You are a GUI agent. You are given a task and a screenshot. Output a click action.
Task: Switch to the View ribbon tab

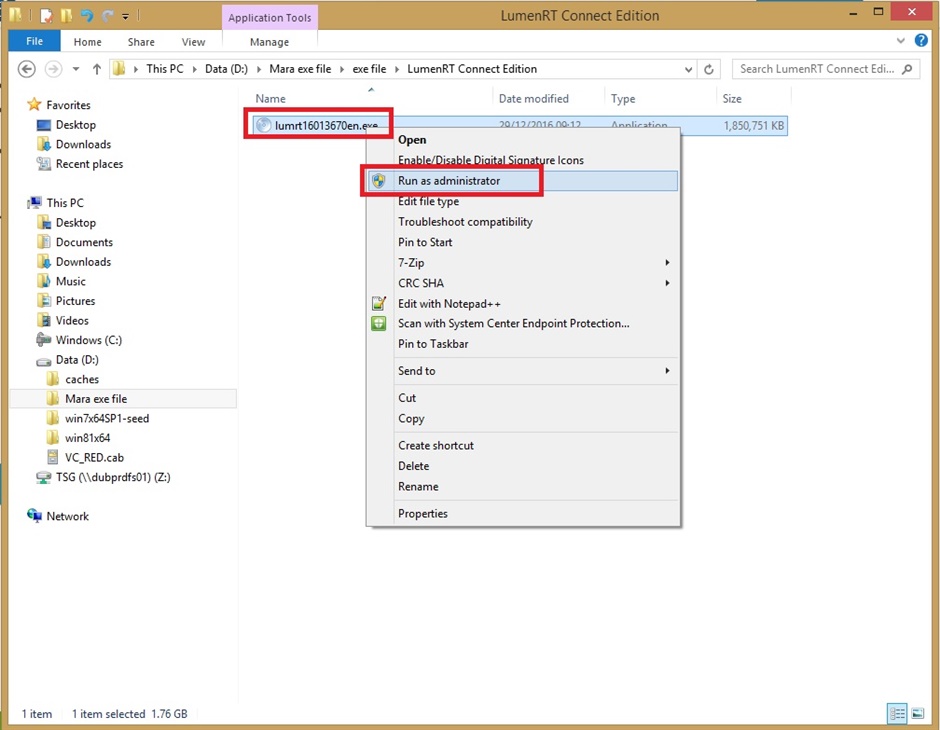[193, 42]
